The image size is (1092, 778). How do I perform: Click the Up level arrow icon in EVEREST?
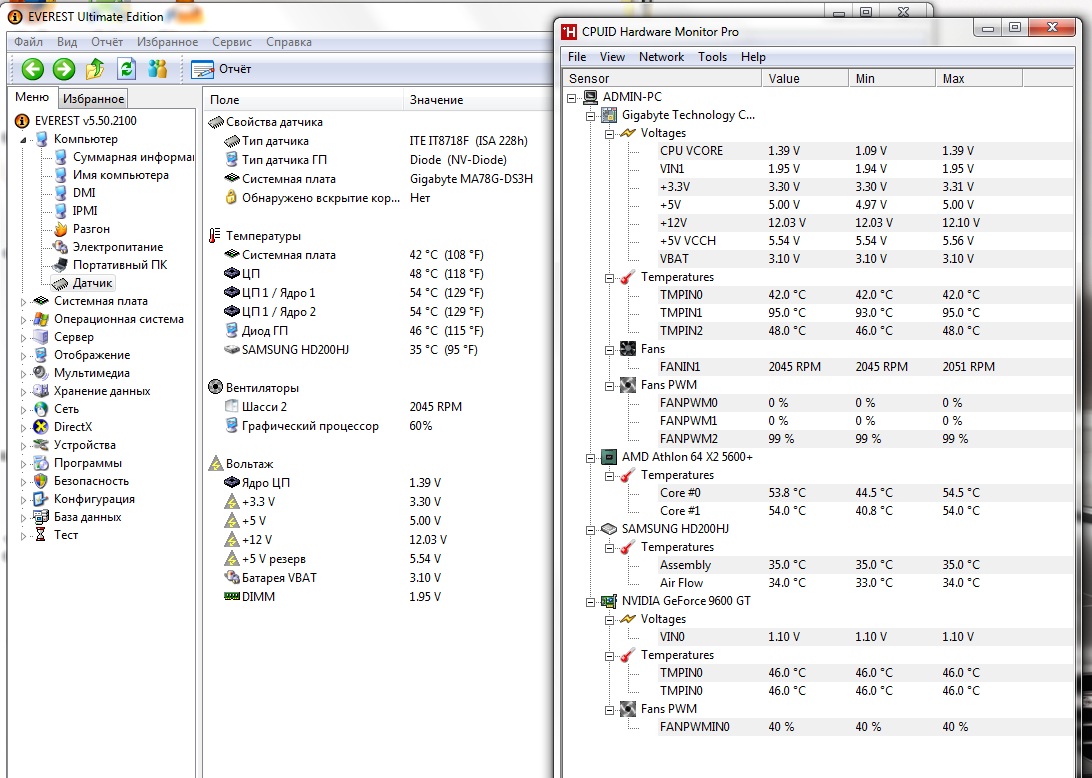click(95, 69)
